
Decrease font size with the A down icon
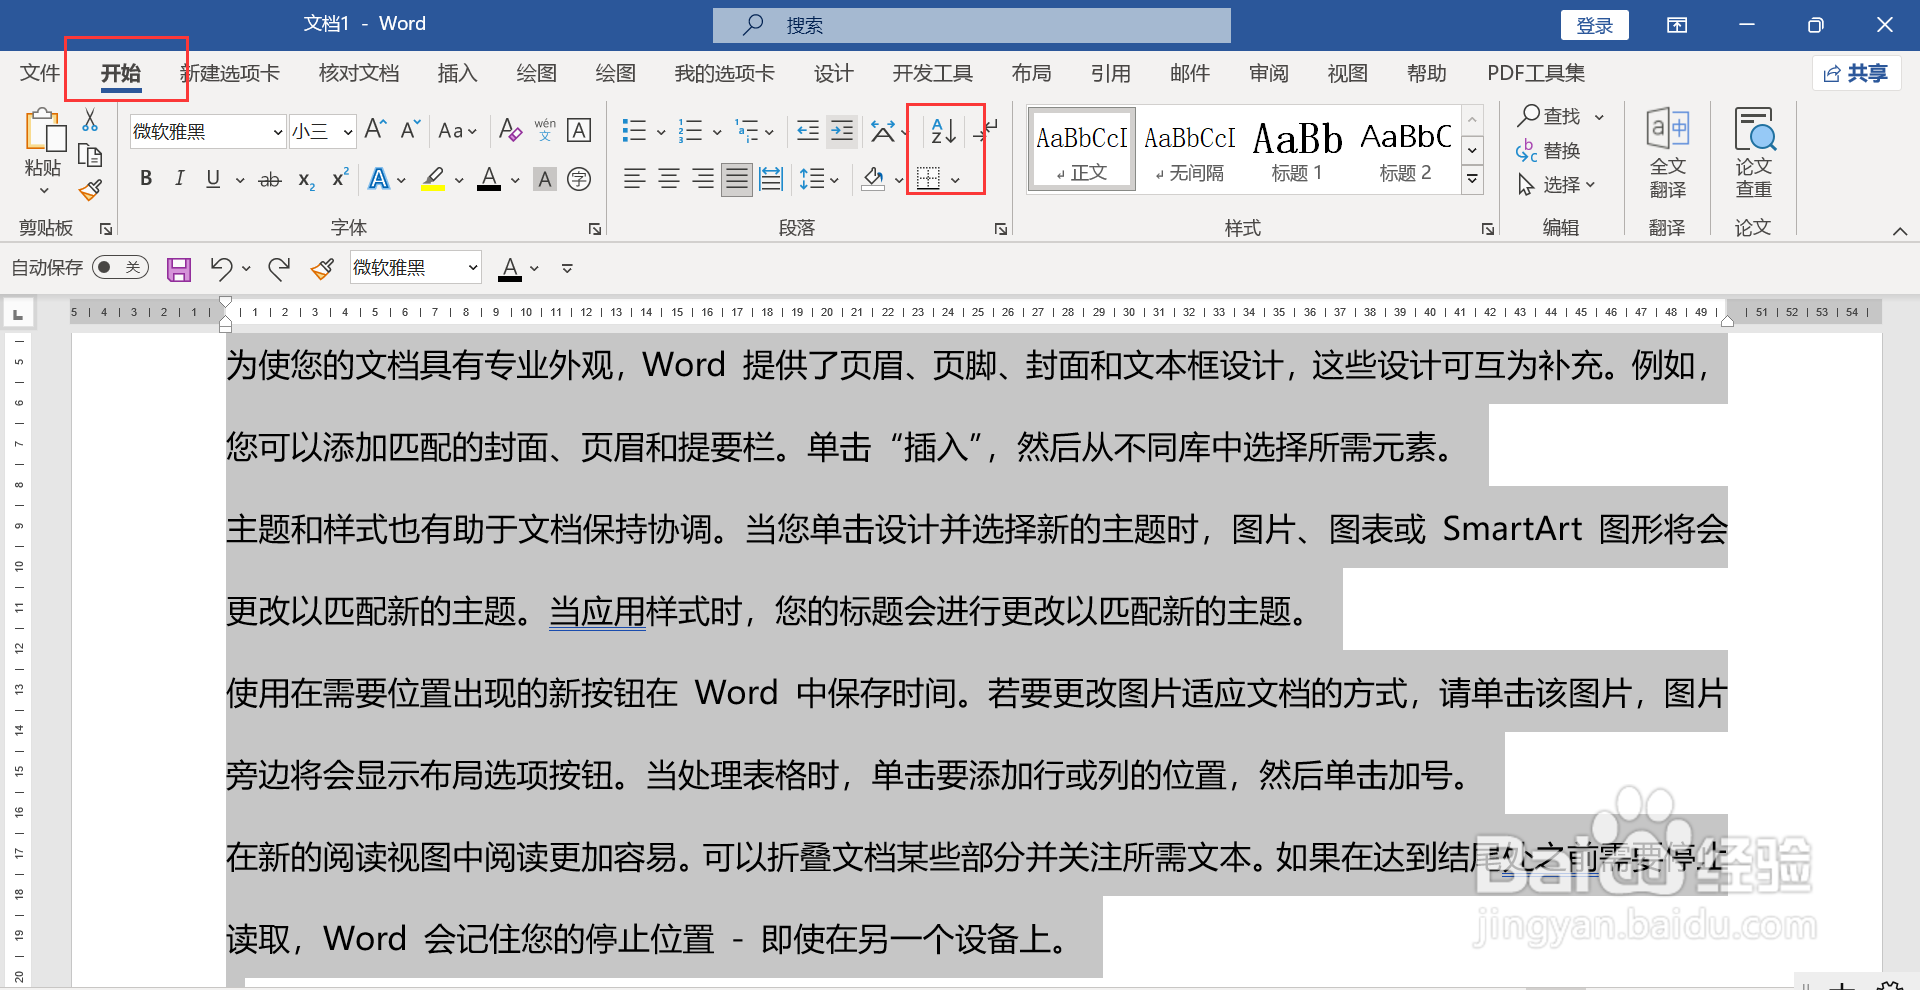[x=410, y=130]
